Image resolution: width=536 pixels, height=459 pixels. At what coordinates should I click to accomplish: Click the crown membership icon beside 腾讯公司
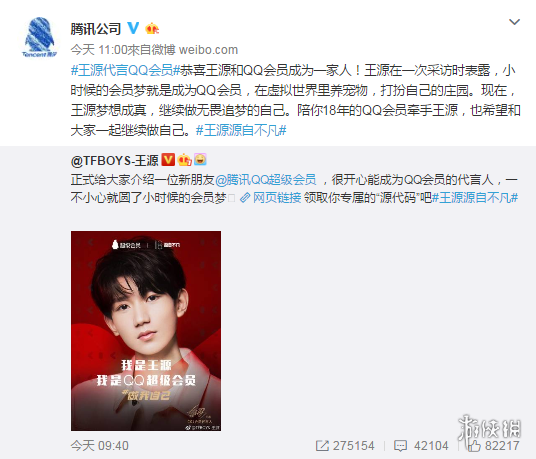click(x=152, y=28)
